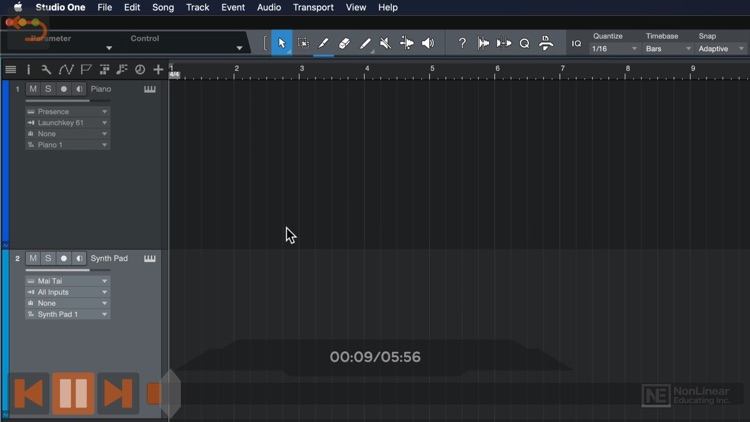
Task: Open the Event menu
Action: [x=233, y=8]
